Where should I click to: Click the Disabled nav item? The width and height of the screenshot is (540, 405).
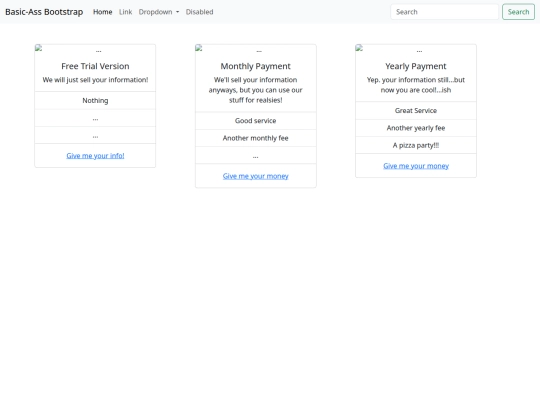199,12
